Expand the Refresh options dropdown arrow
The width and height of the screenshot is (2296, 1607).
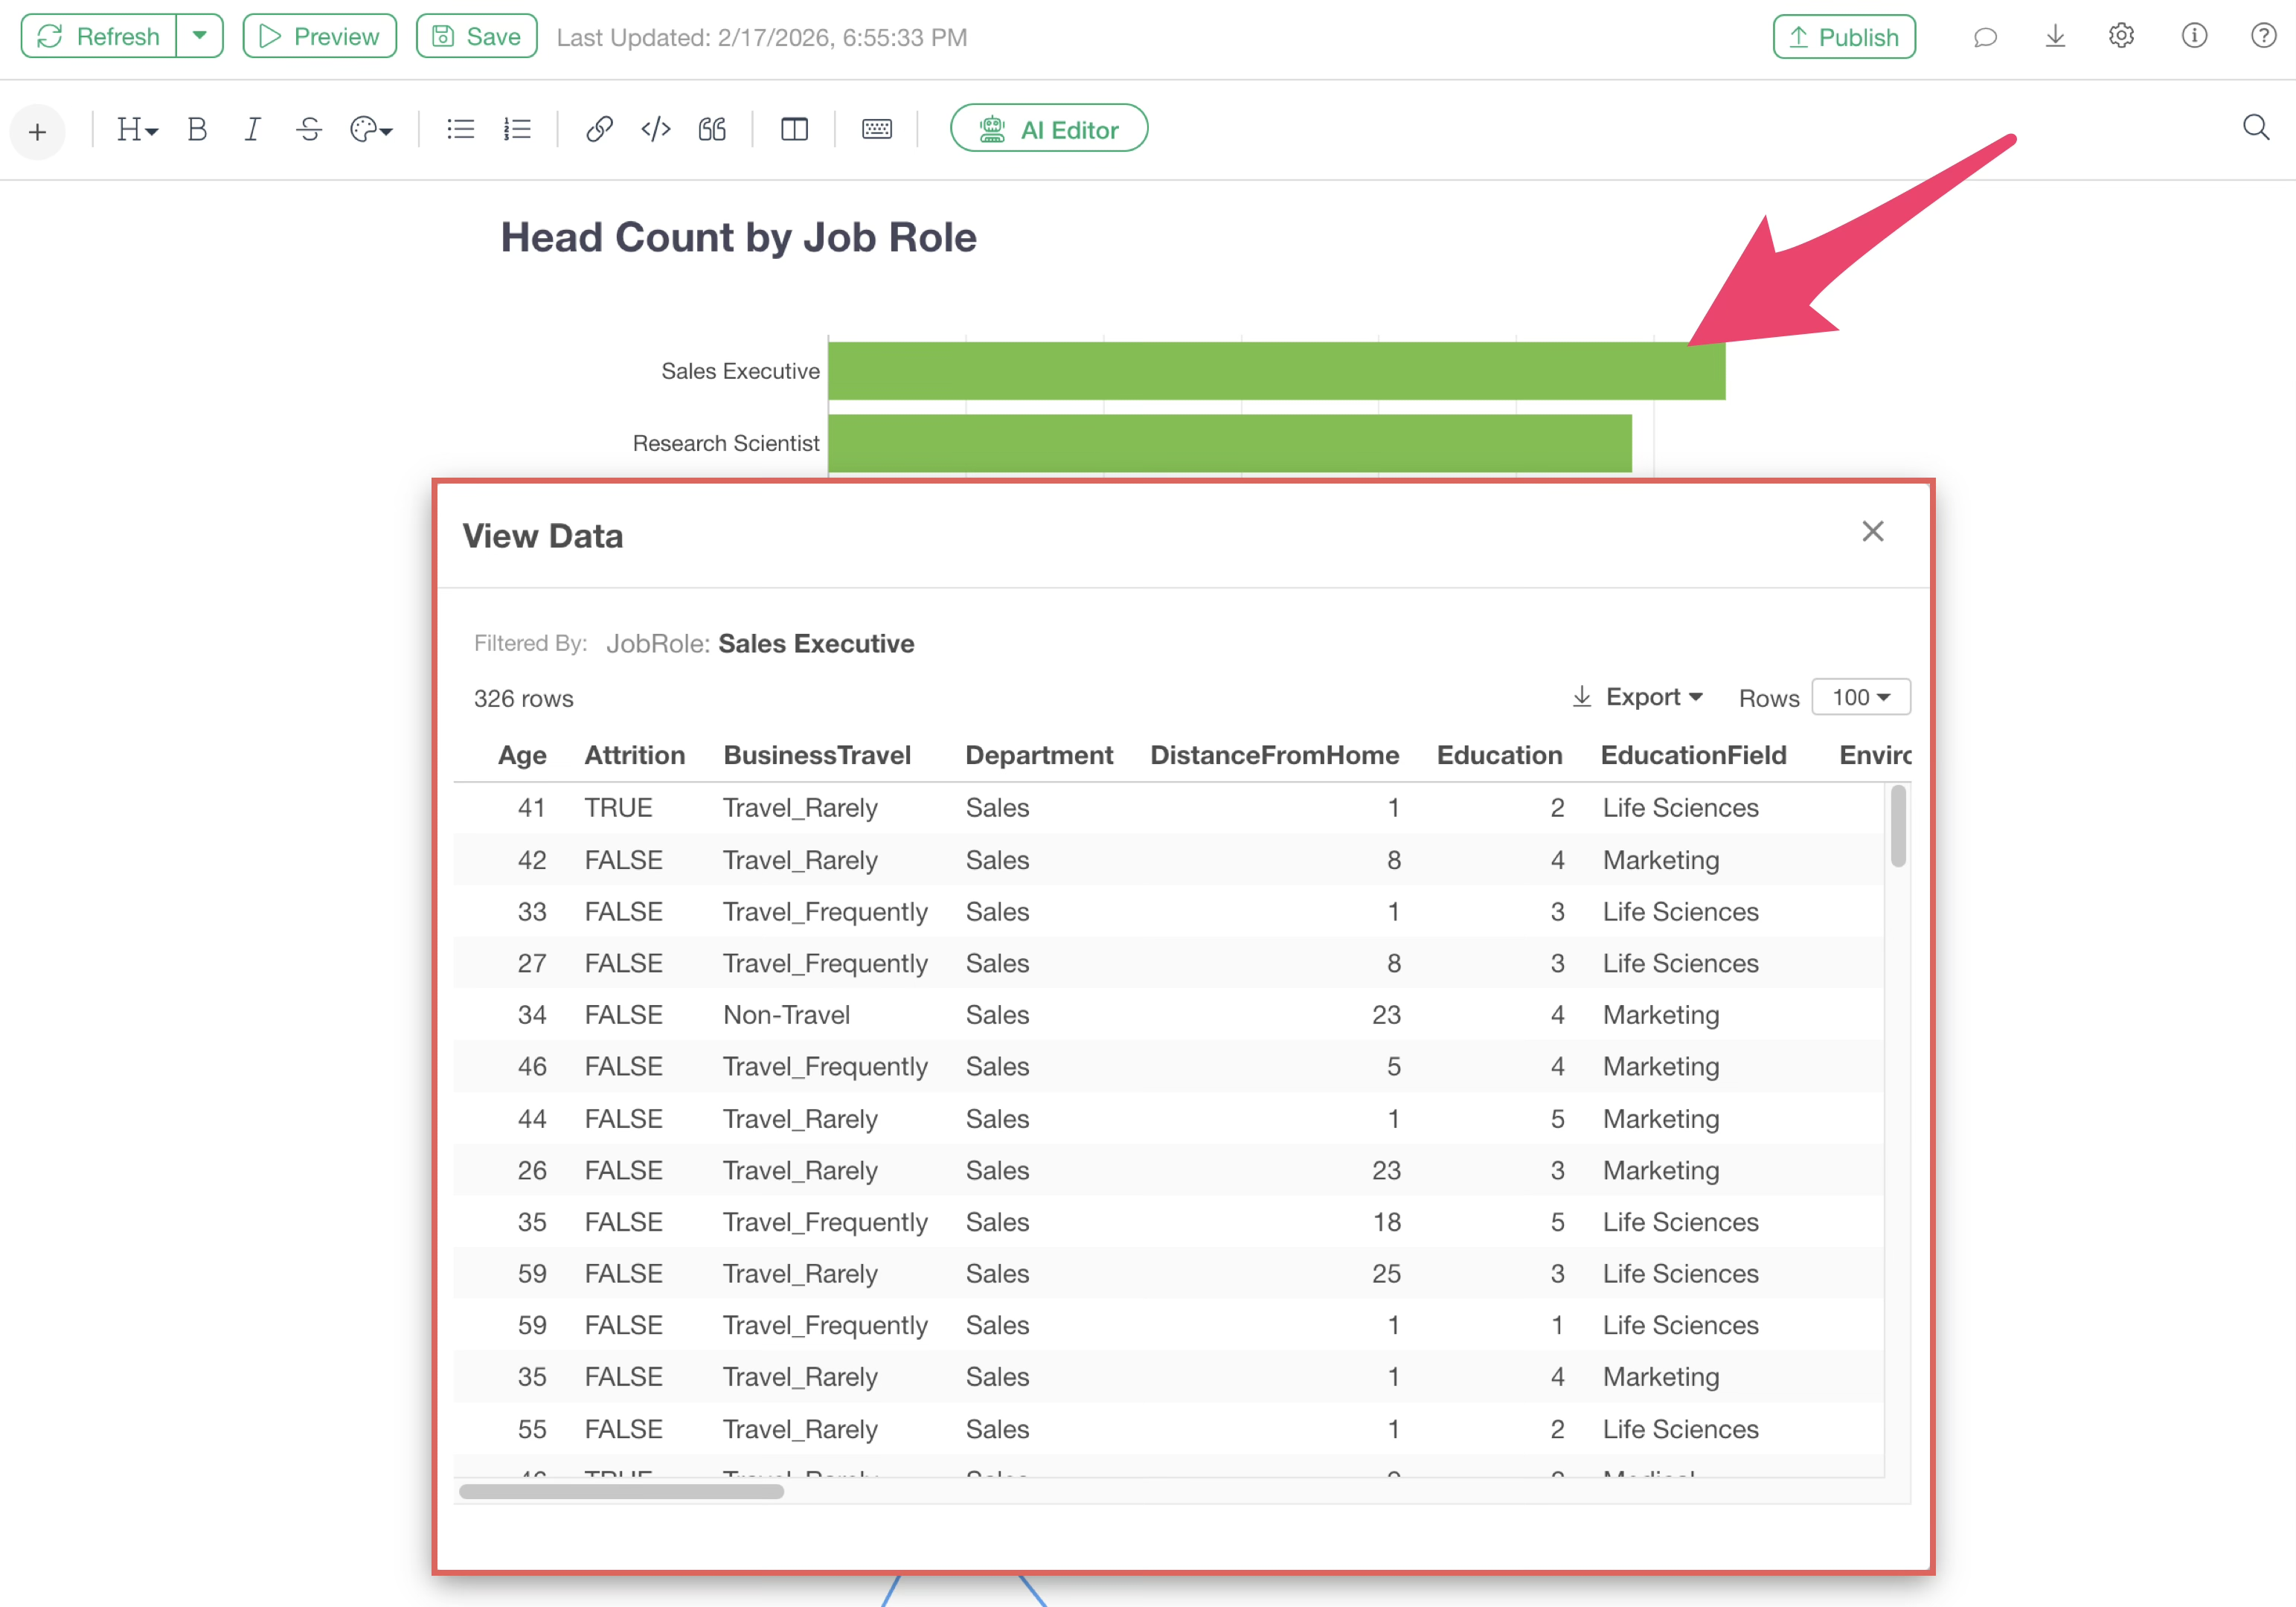[200, 36]
